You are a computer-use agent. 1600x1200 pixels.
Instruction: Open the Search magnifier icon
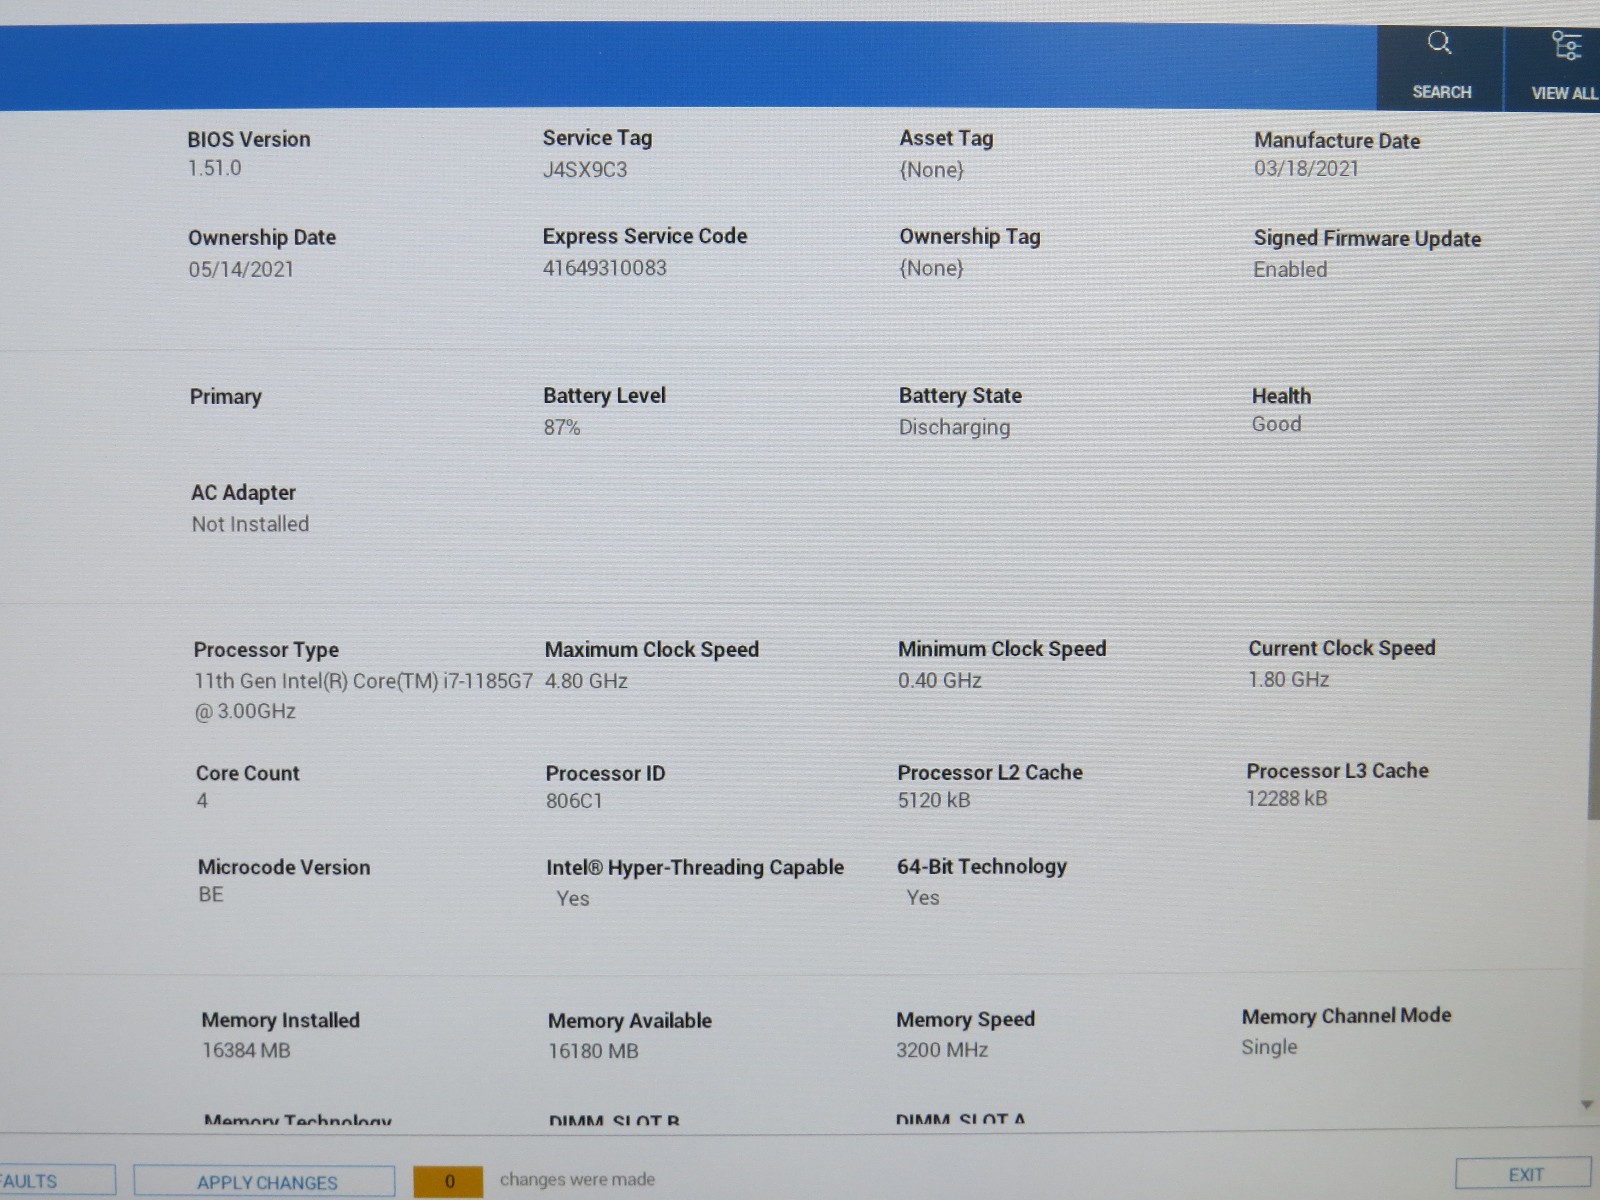1440,43
